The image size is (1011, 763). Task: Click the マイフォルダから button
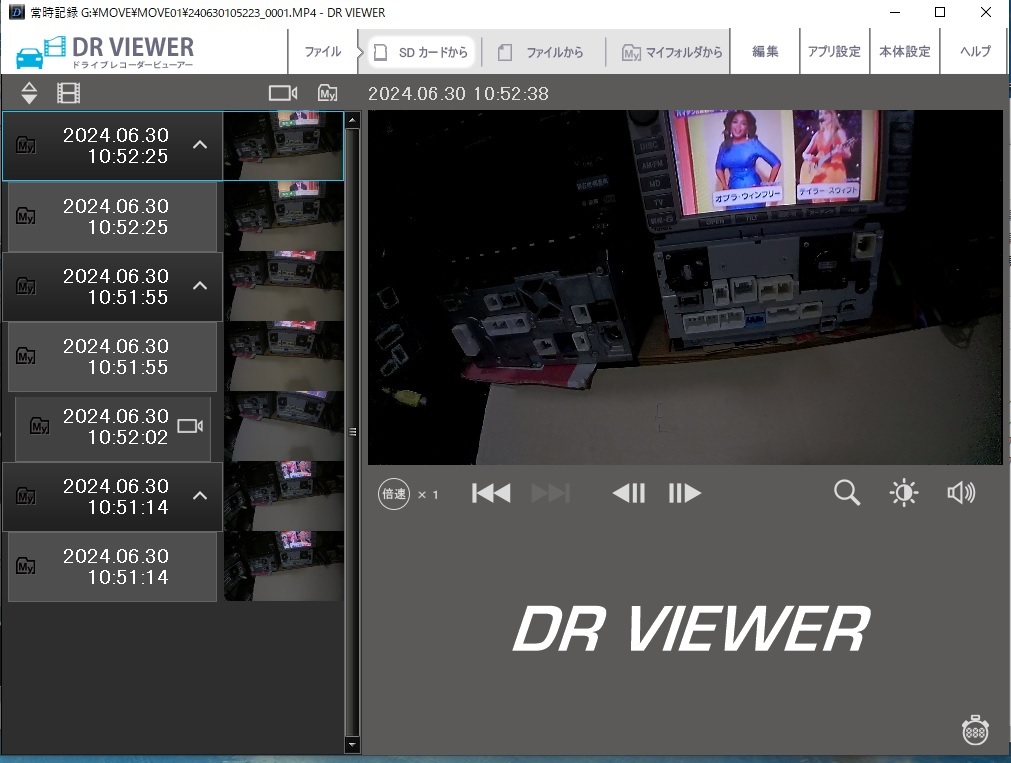tap(672, 52)
